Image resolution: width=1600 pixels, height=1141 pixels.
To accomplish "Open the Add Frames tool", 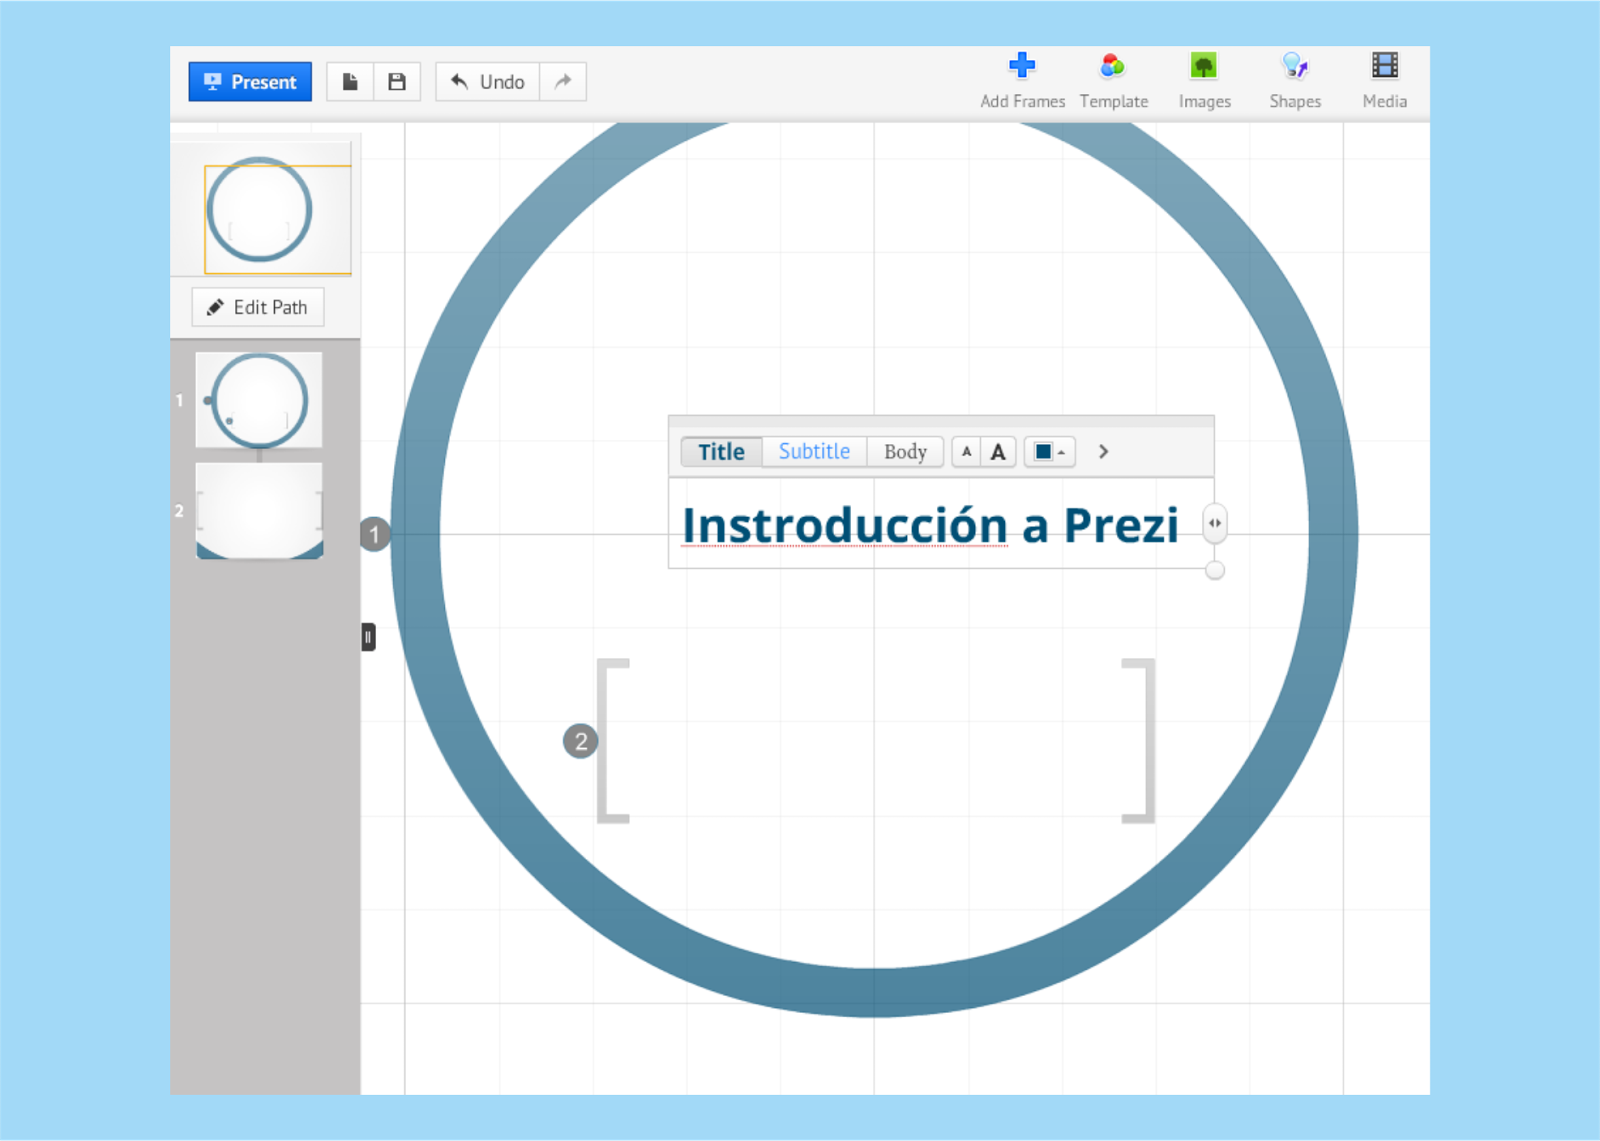I will (1022, 81).
